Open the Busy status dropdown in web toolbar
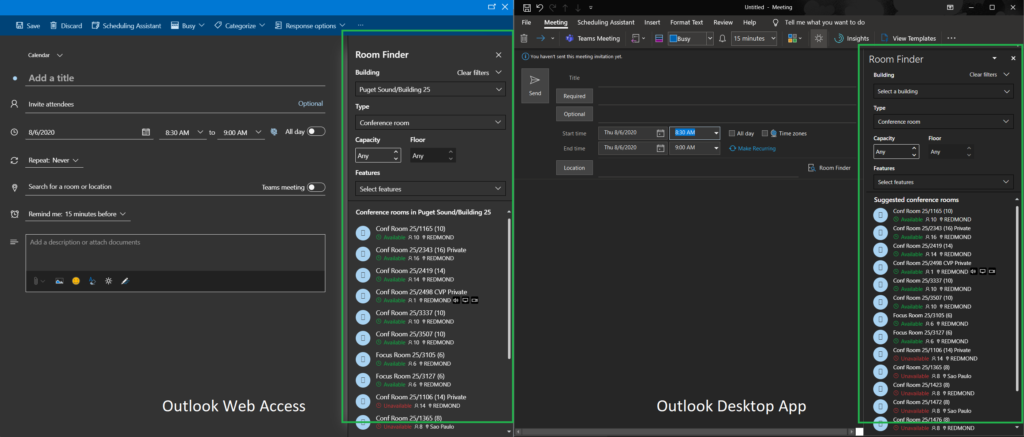The image size is (1024, 437). coord(187,25)
